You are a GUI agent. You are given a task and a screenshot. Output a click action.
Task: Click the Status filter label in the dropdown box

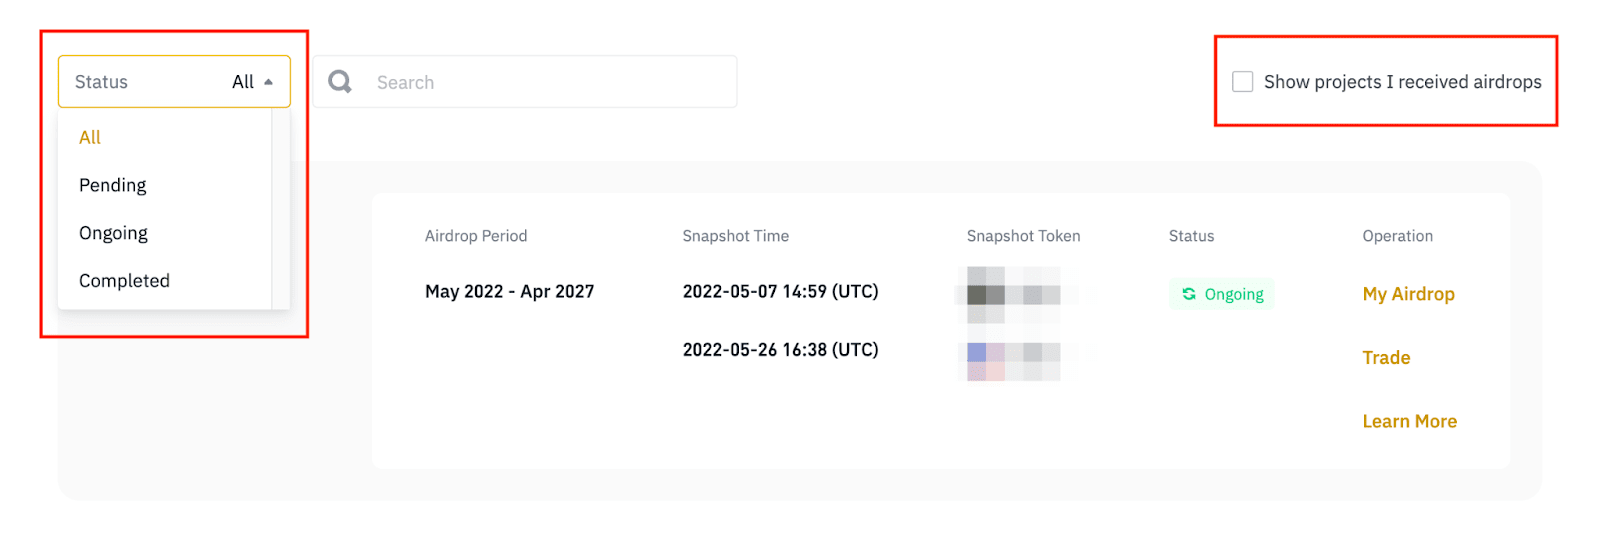tap(101, 82)
